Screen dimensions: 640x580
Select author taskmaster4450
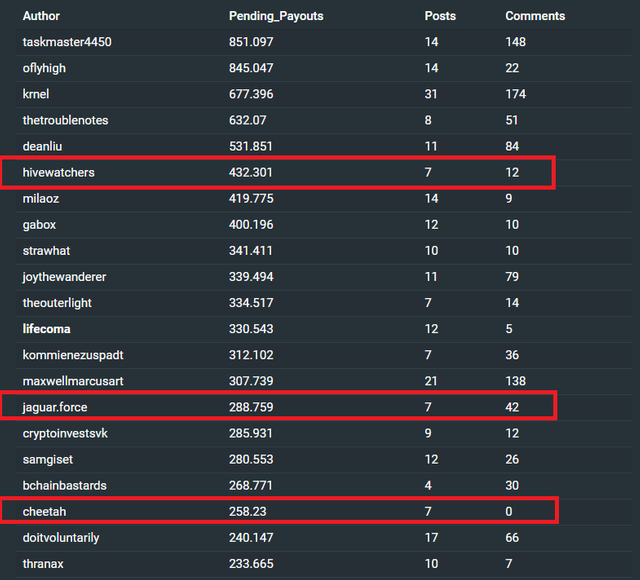click(x=67, y=42)
